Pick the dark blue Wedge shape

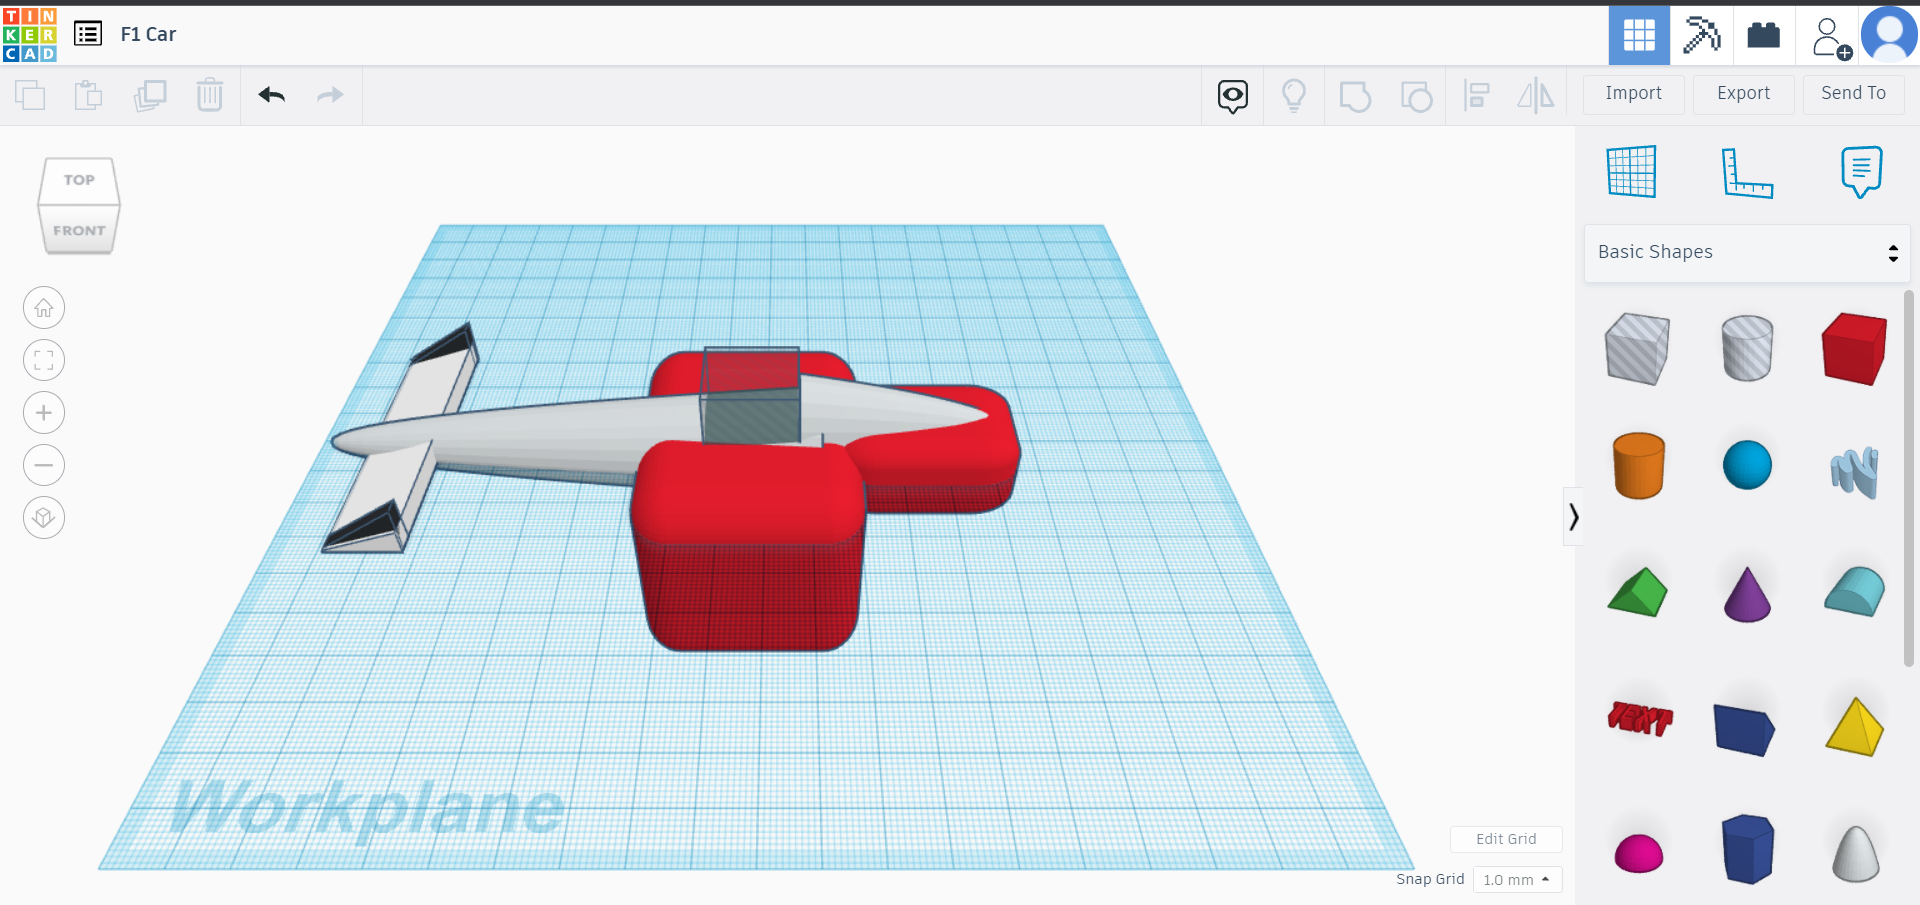1745,729
